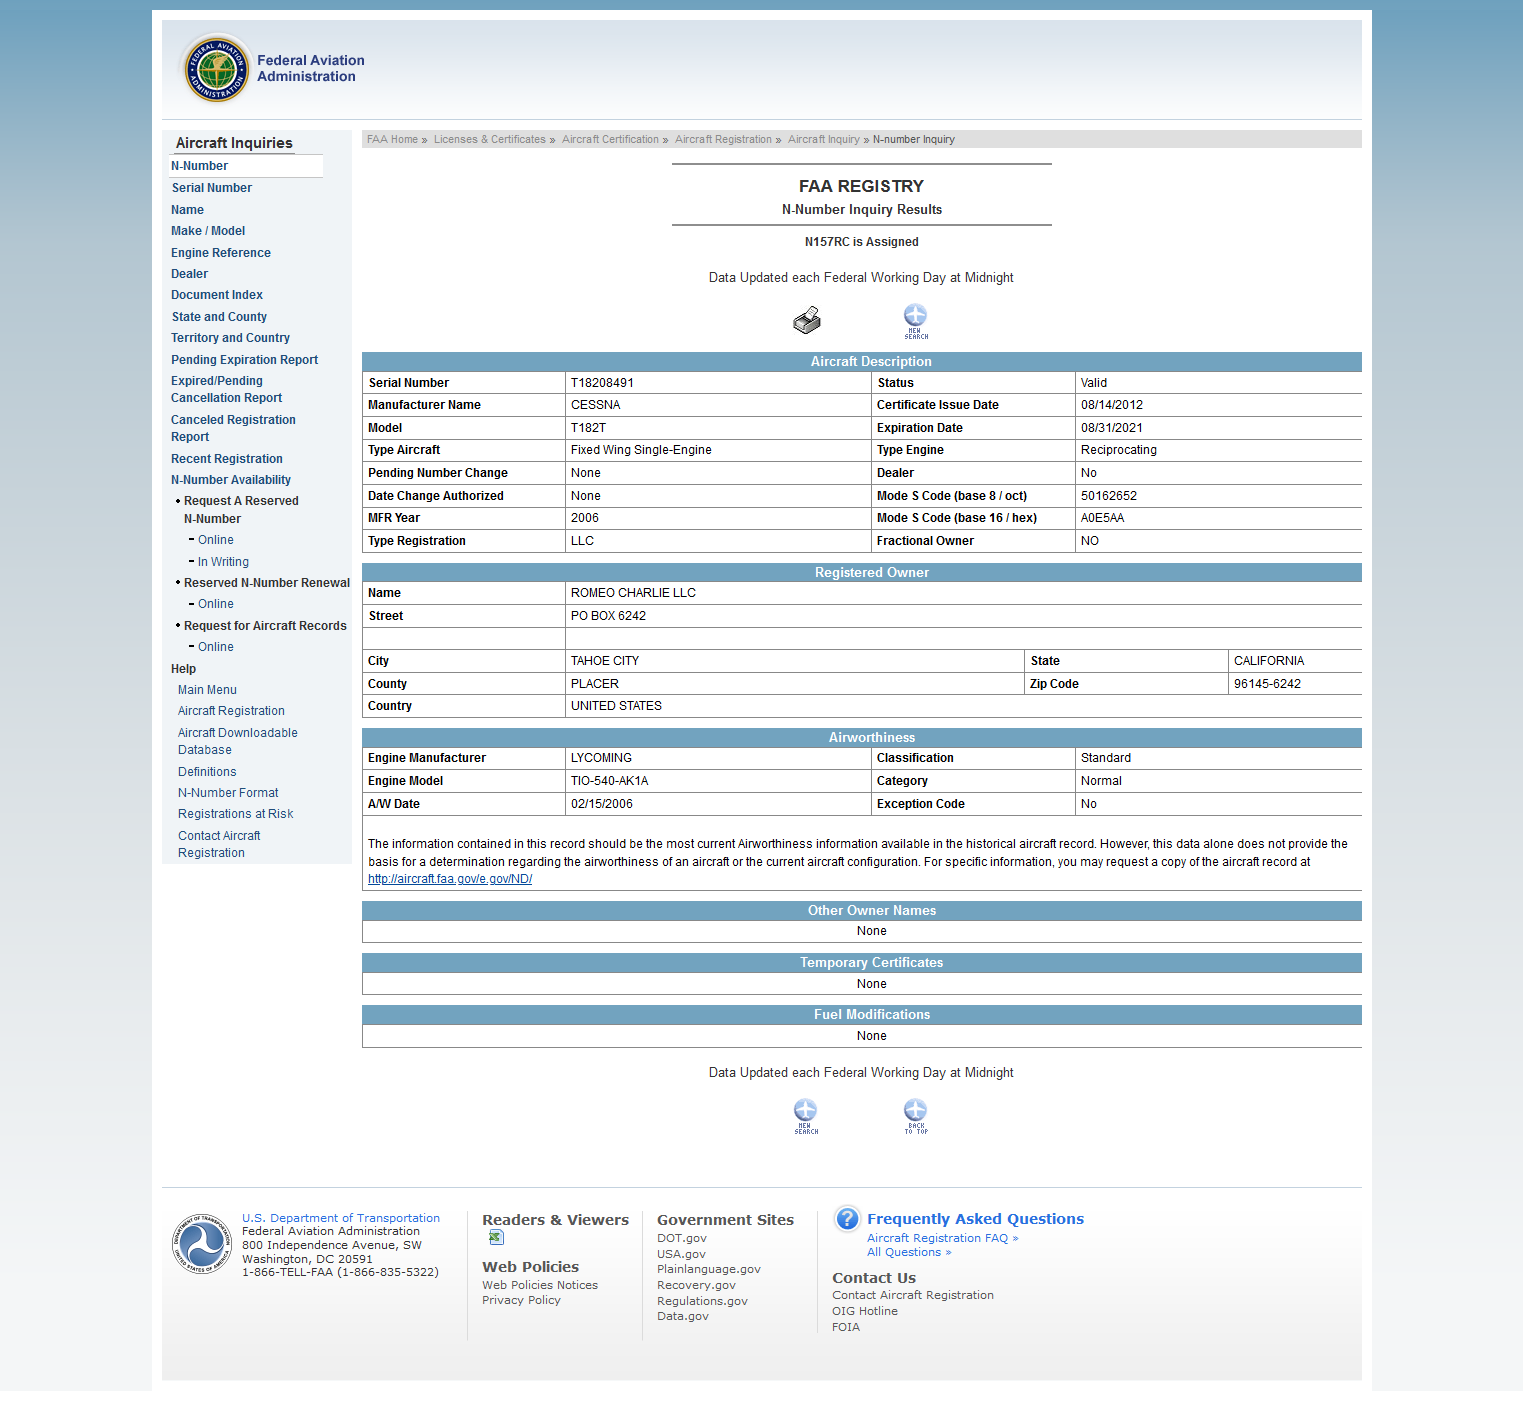
Task: Open Registrations at Risk link
Action: tap(236, 814)
